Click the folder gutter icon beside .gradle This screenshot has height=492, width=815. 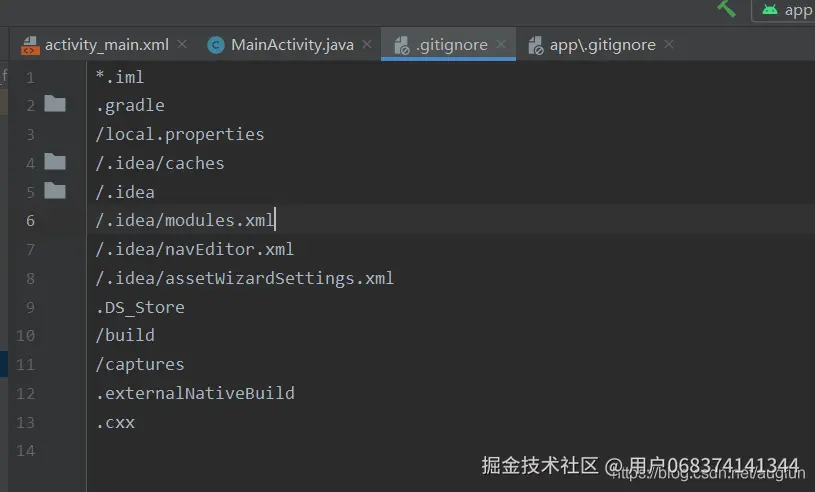pos(55,104)
